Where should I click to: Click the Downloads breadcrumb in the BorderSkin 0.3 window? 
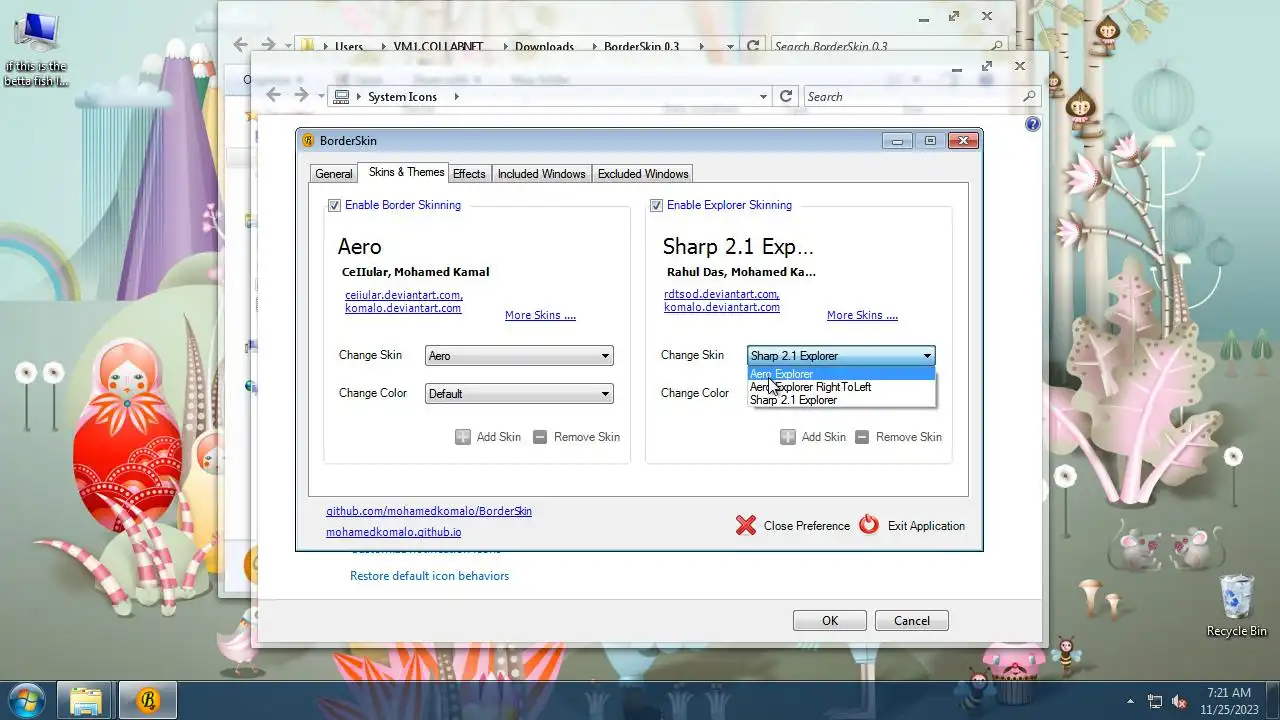point(545,46)
